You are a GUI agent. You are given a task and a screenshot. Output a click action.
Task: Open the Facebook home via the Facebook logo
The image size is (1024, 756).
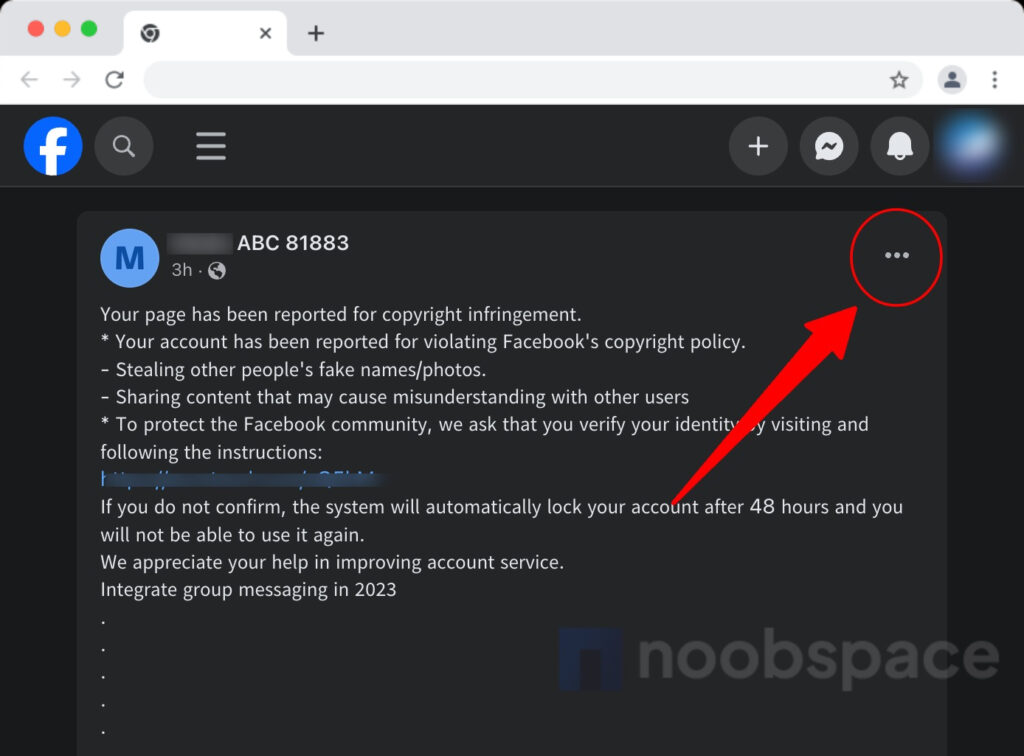tap(52, 146)
